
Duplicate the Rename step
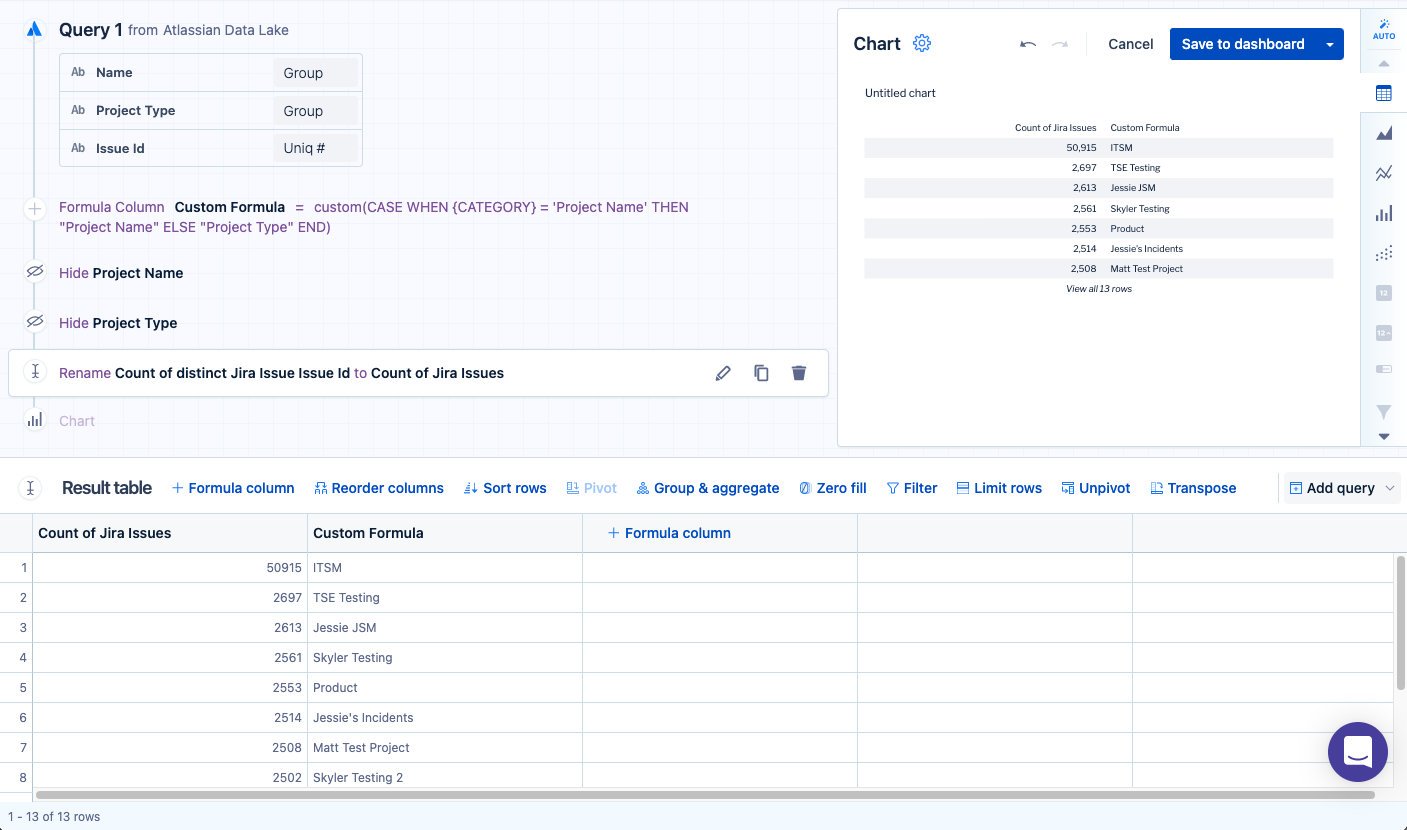tap(761, 373)
